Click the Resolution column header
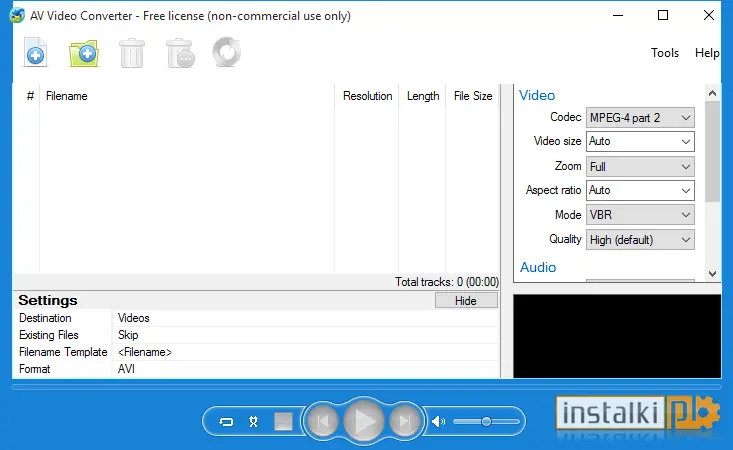733x450 pixels. pyautogui.click(x=367, y=96)
